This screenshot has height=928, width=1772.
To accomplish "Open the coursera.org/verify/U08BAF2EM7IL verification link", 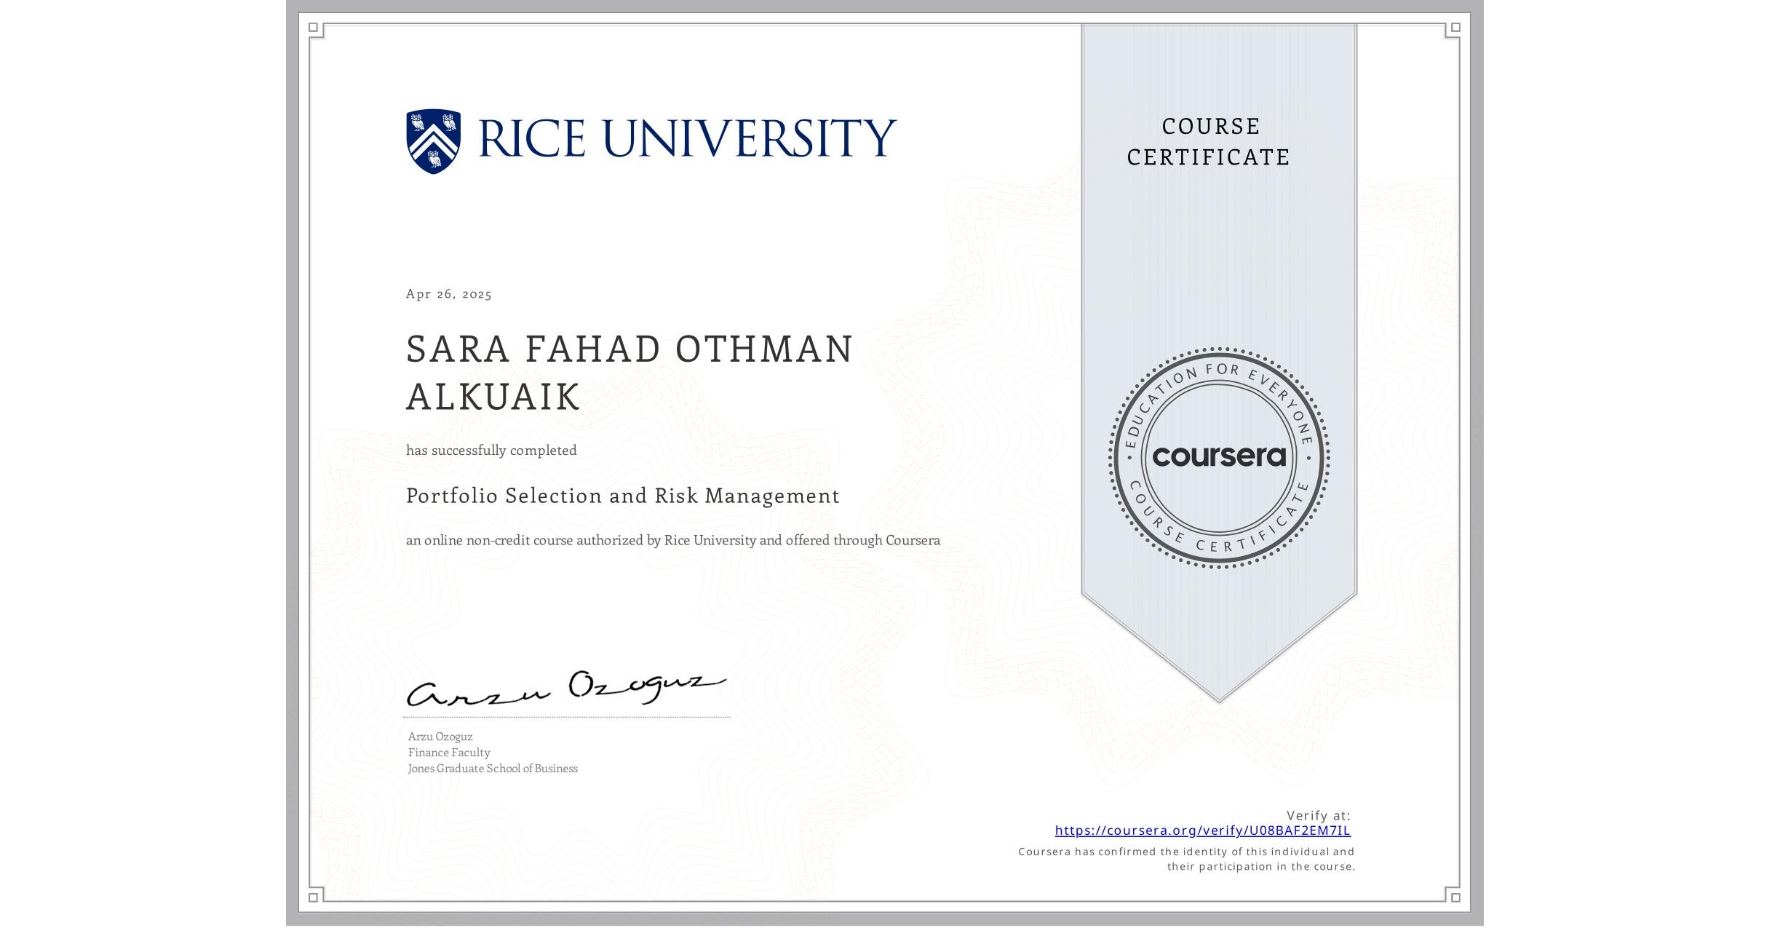I will click(1203, 830).
